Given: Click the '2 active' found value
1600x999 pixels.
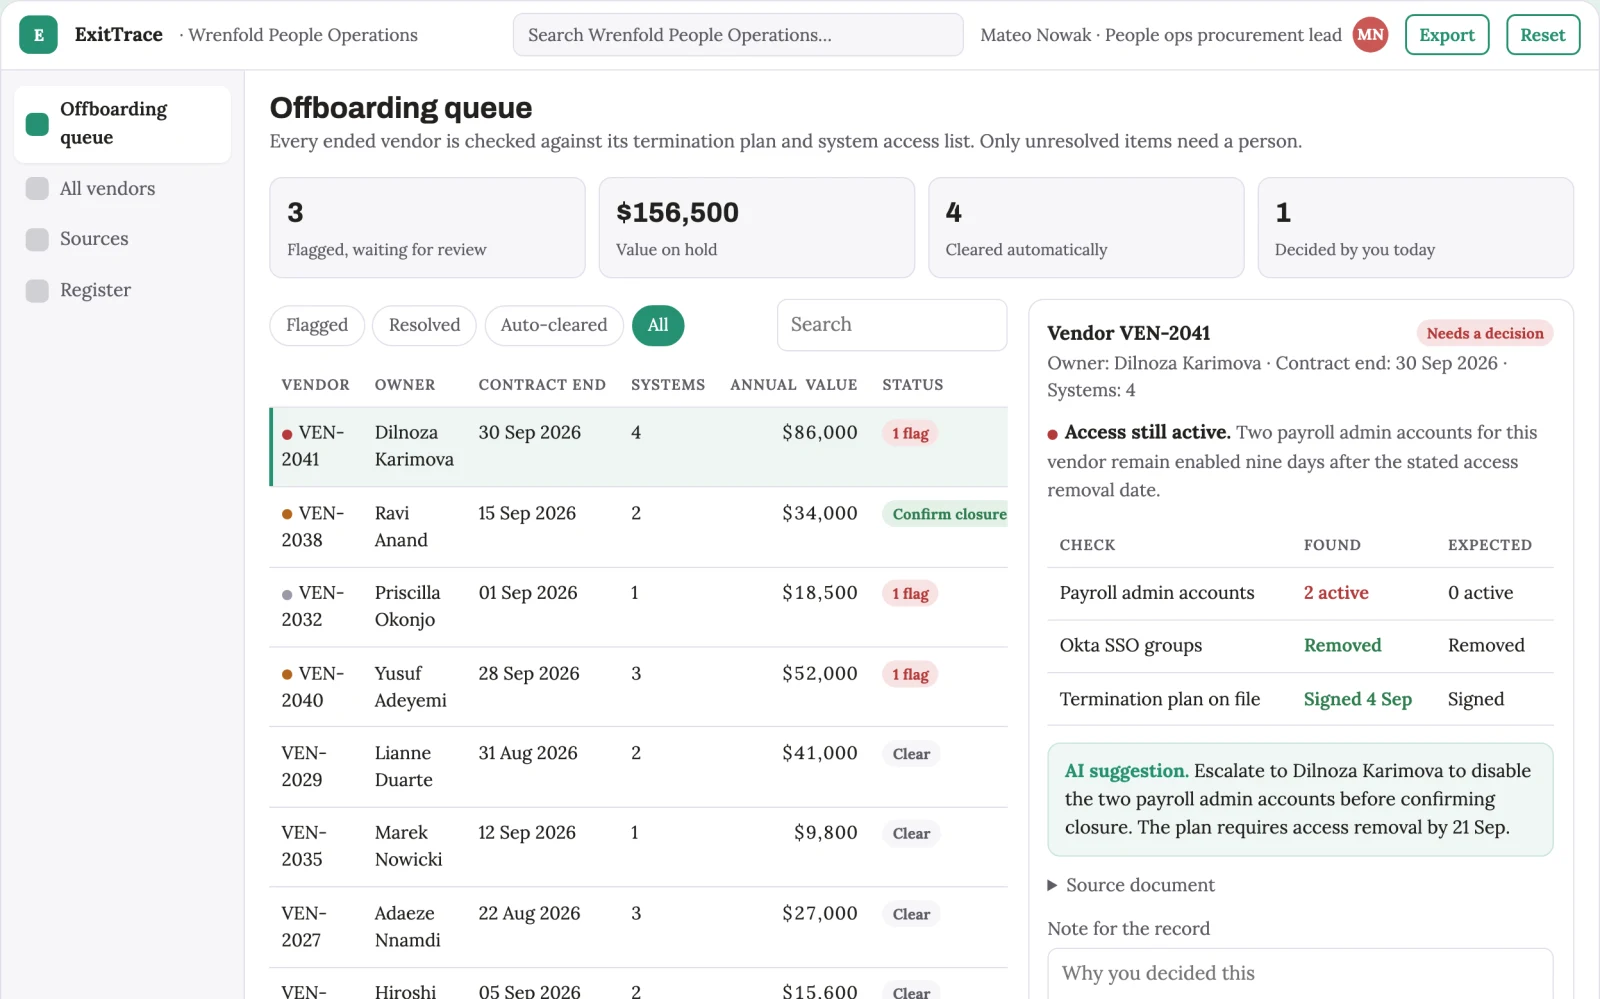Looking at the screenshot, I should coord(1336,593).
